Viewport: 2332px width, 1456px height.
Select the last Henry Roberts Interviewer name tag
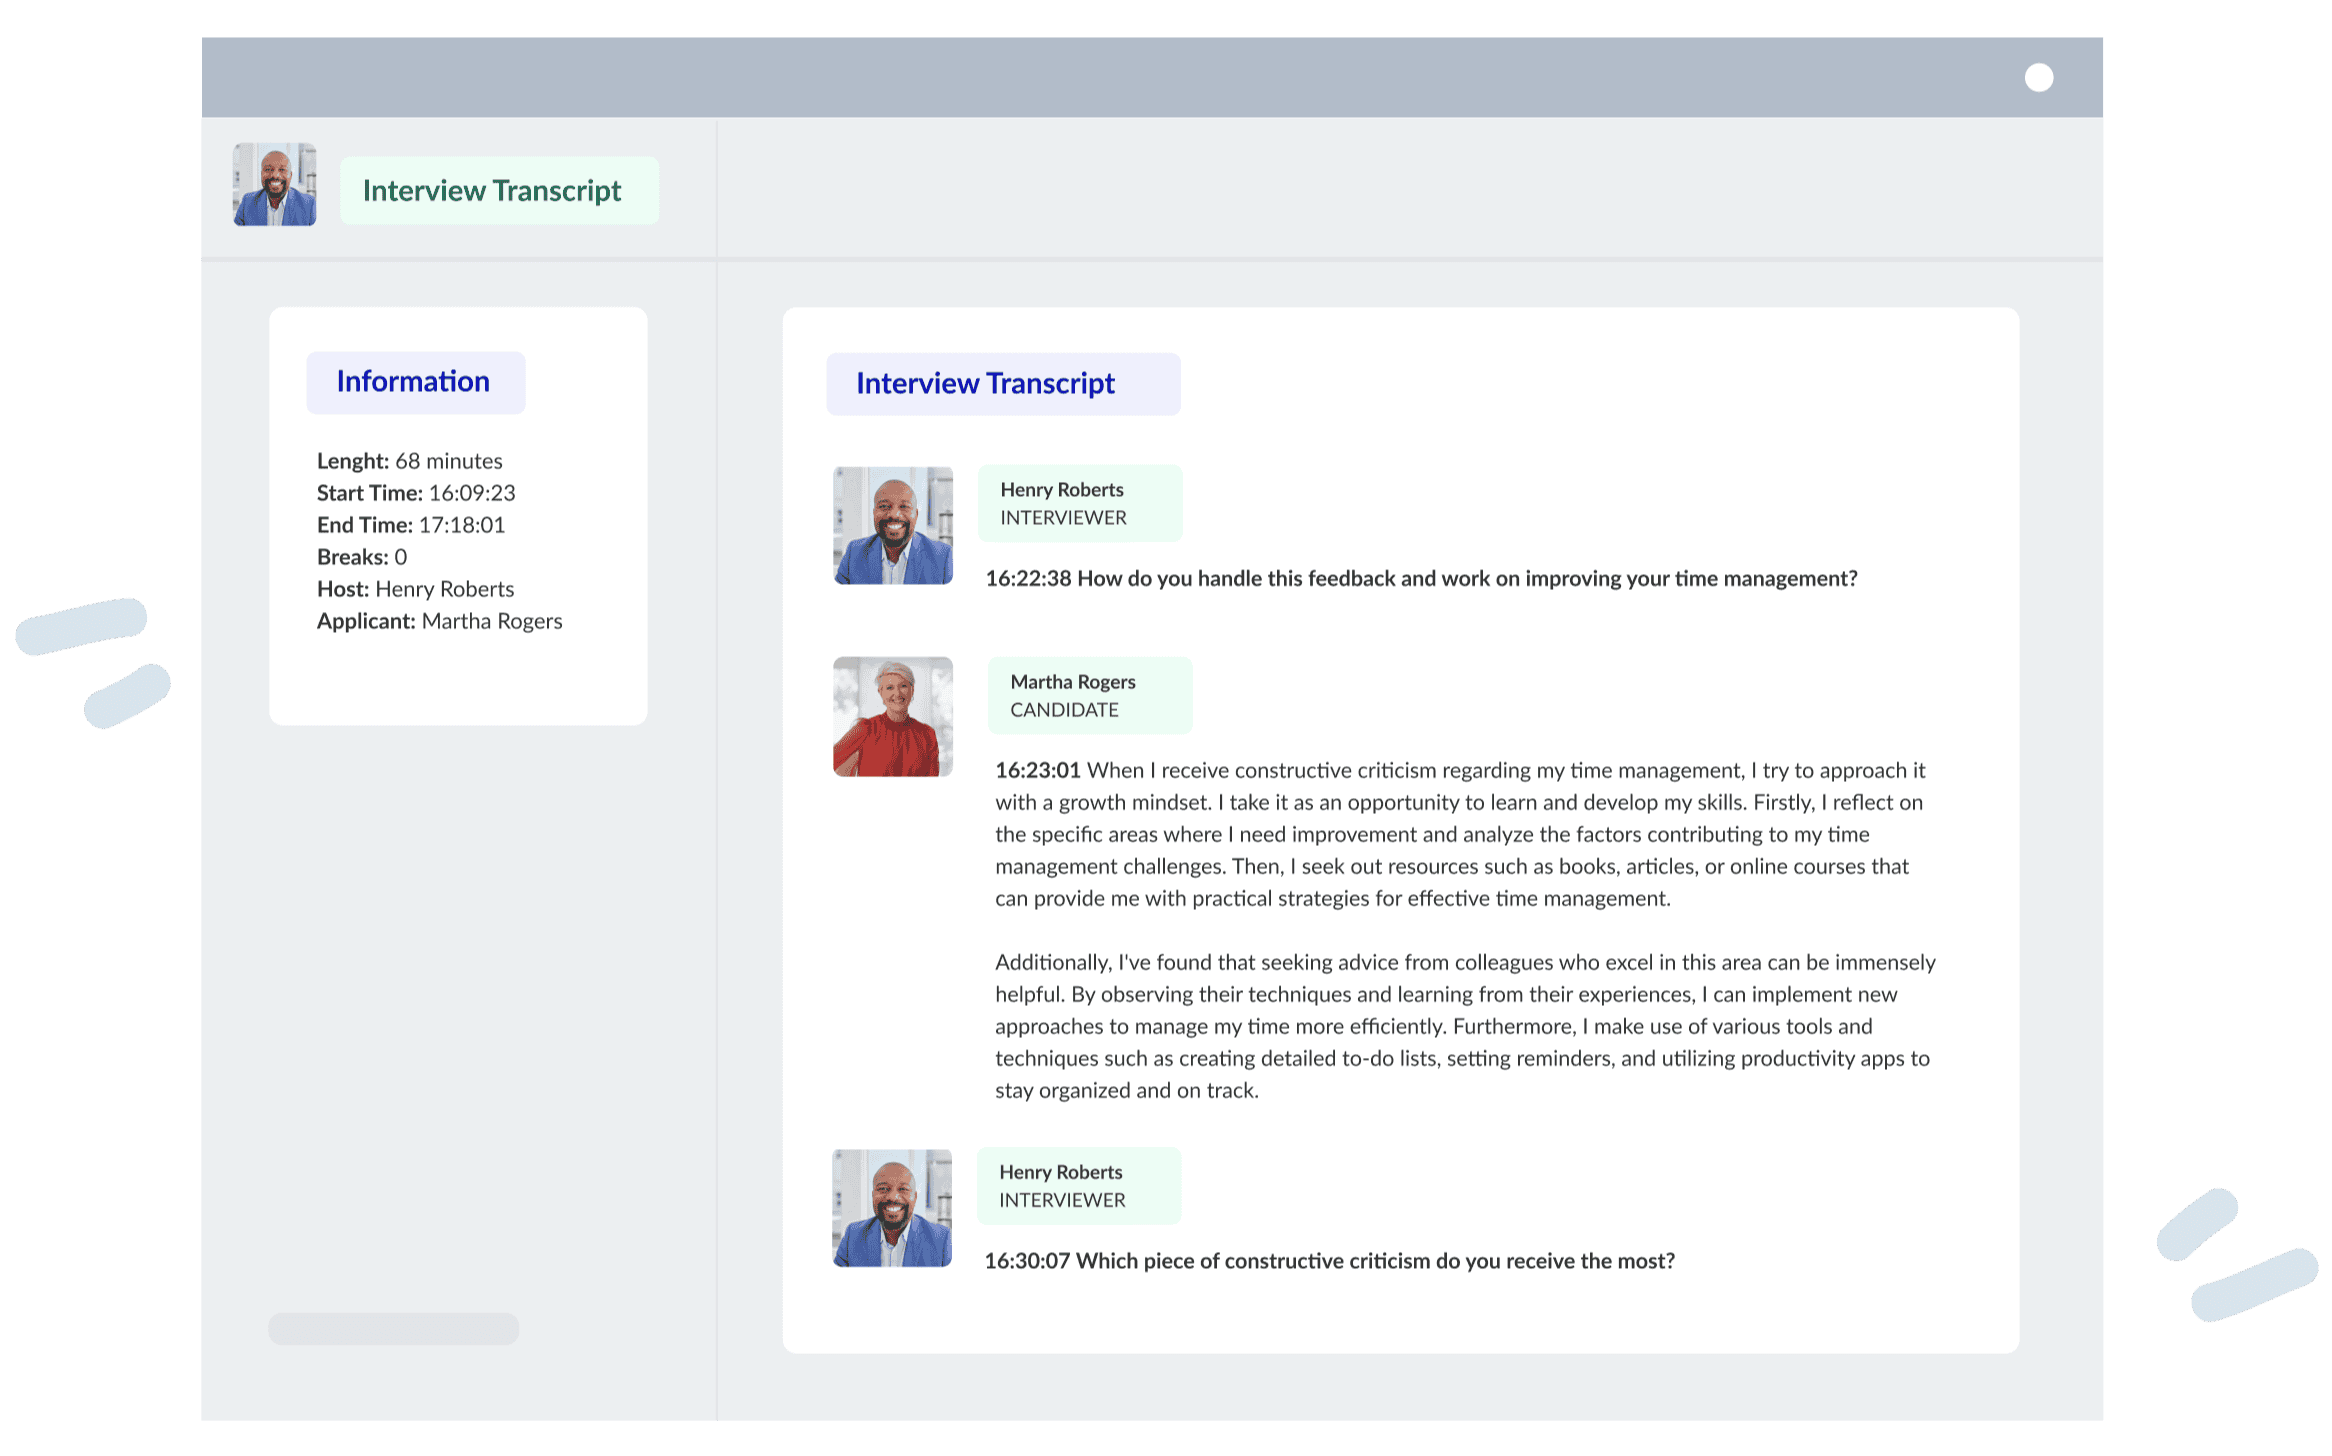tap(1078, 1186)
